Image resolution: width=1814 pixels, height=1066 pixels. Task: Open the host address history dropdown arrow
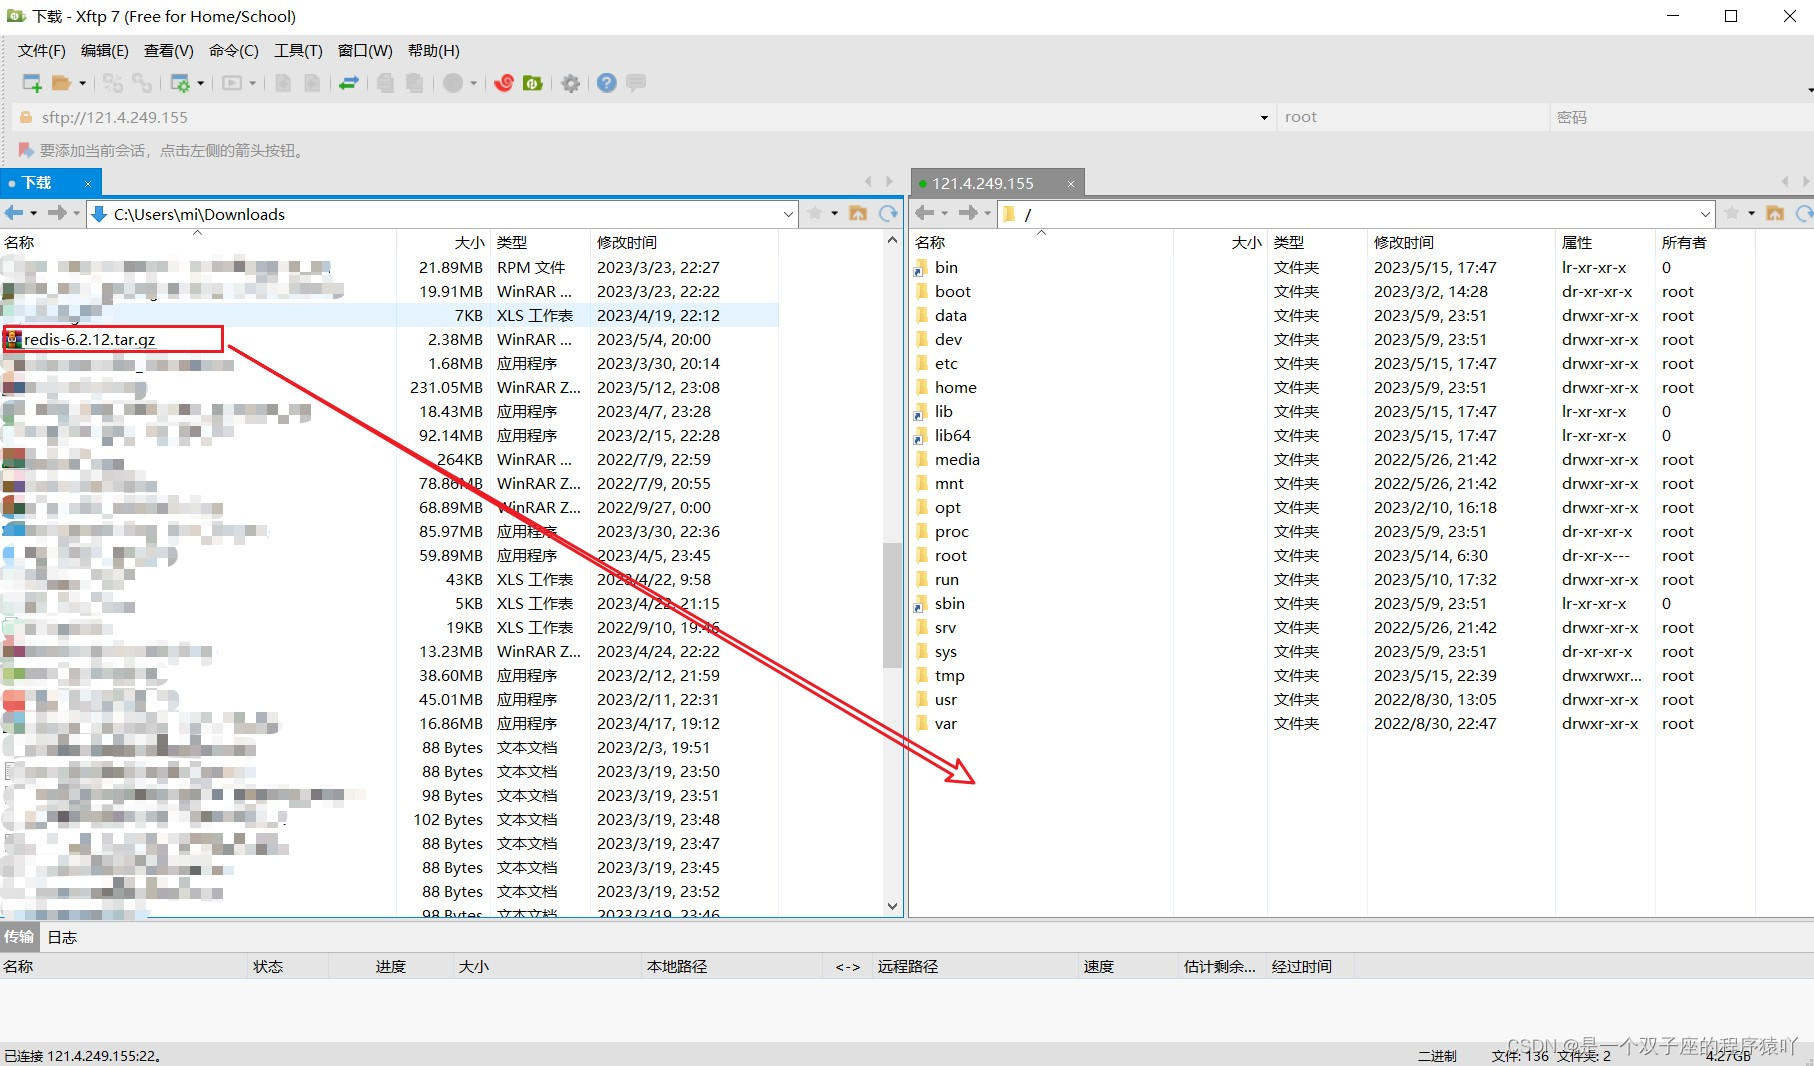tap(1264, 117)
